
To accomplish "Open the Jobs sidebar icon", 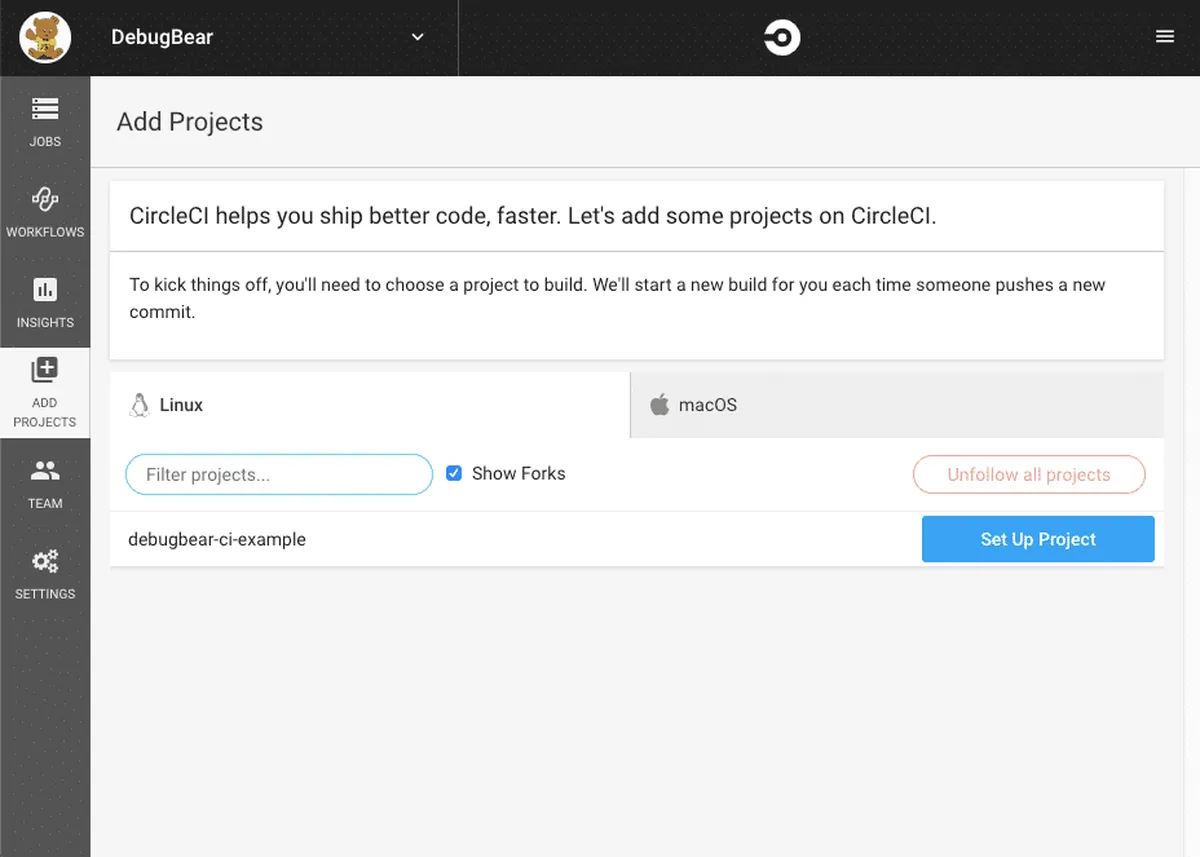I will click(45, 108).
